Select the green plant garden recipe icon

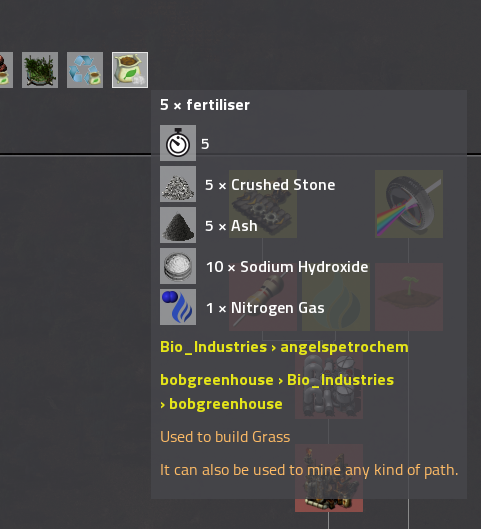40,70
